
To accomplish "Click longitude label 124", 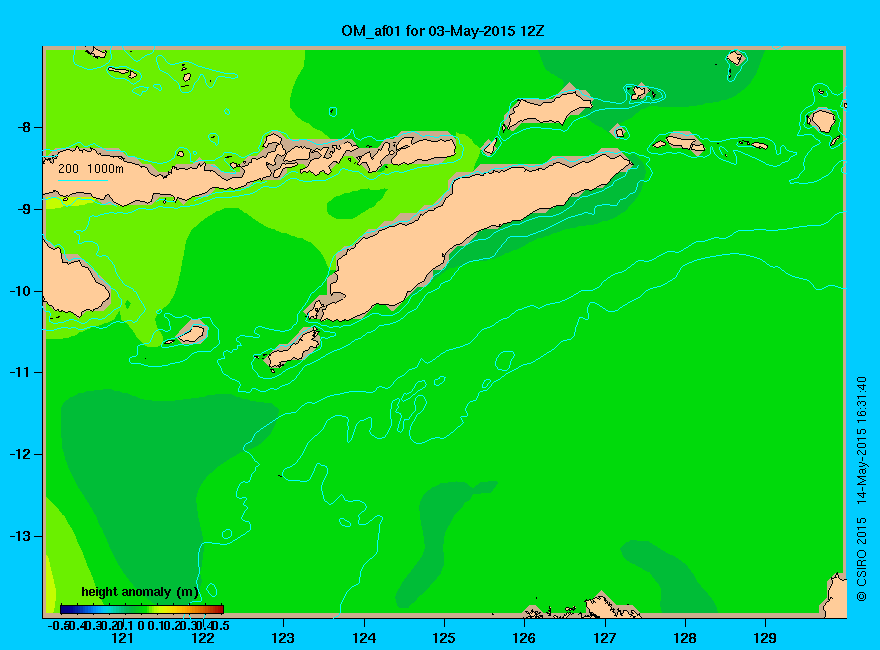I will 364,638.
